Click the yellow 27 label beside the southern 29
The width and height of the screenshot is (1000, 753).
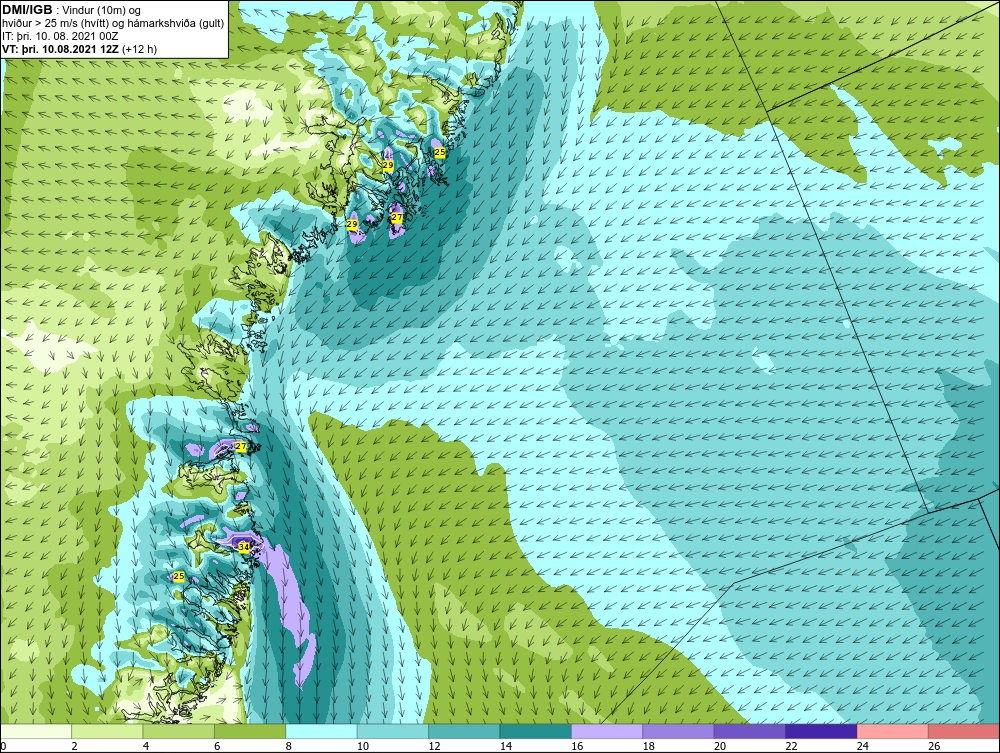pos(397,217)
